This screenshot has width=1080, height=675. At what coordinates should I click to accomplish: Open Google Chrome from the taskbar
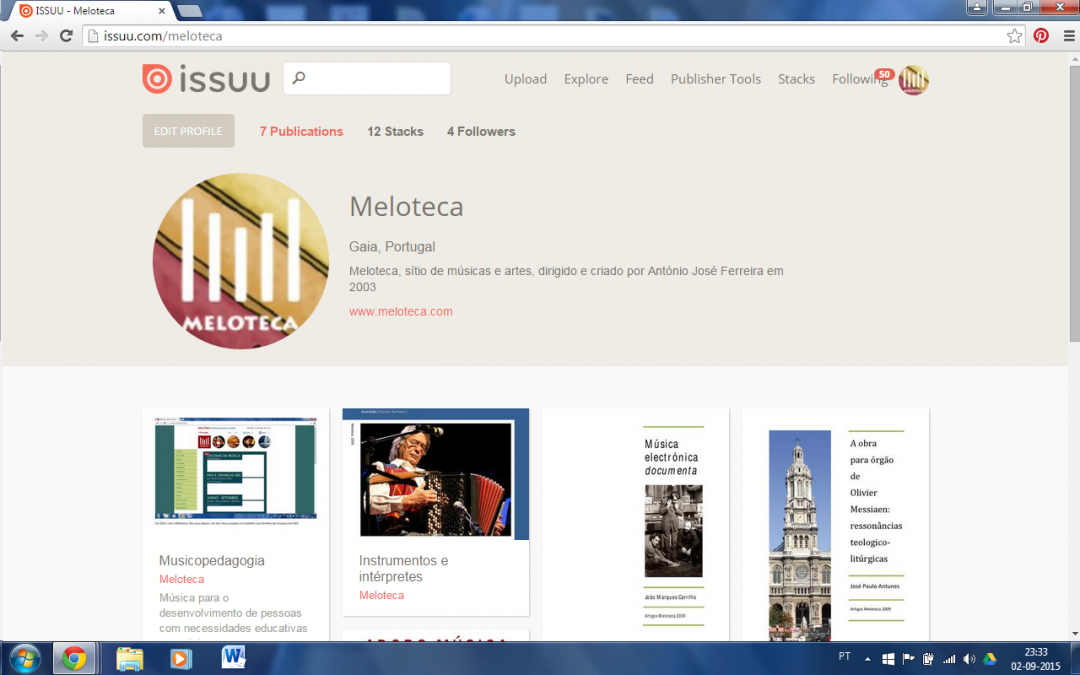74,658
